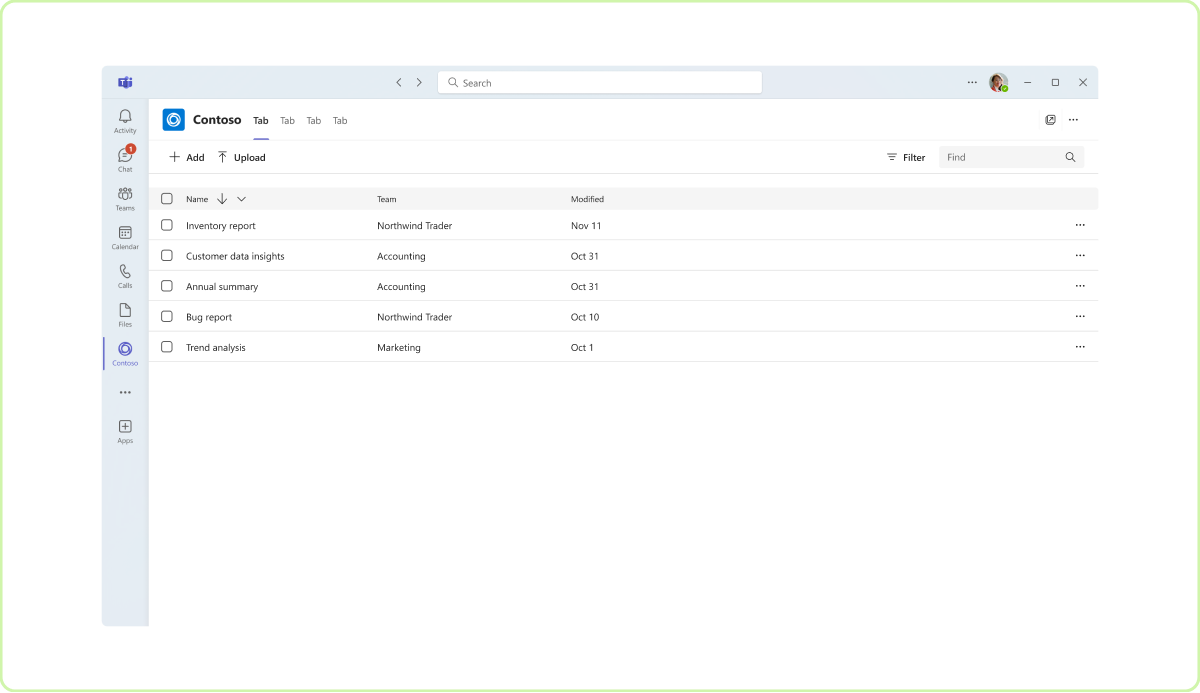Open the Trend analysis row options menu
Image resolution: width=1200 pixels, height=693 pixels.
pos(1079,347)
